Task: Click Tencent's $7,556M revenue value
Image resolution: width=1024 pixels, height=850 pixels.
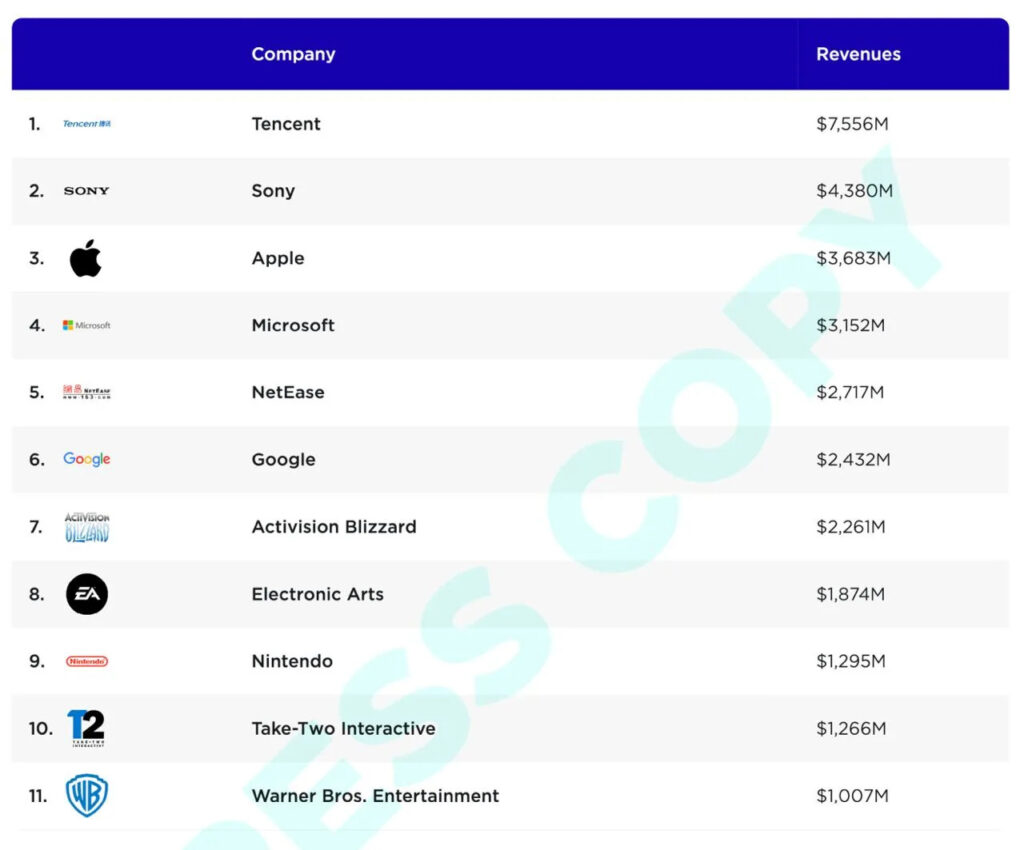Action: (x=852, y=124)
